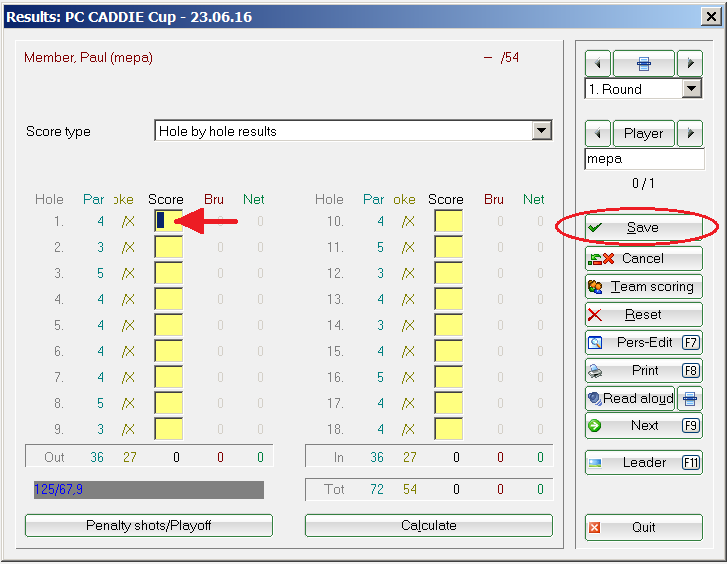This screenshot has height=564, width=727.
Task: Go to next round with right arrow
Action: (x=690, y=63)
